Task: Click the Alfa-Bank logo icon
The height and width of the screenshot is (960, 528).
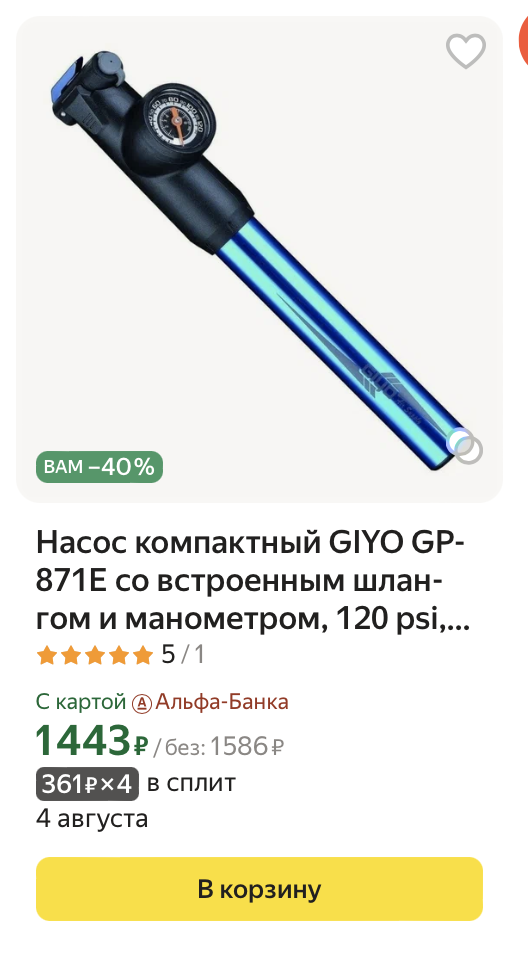Action: (x=141, y=703)
